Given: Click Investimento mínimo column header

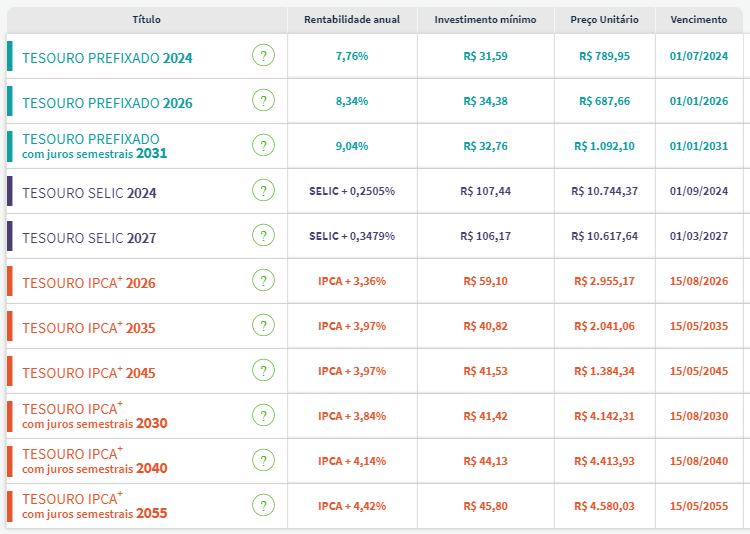Looking at the screenshot, I should pos(485,20).
